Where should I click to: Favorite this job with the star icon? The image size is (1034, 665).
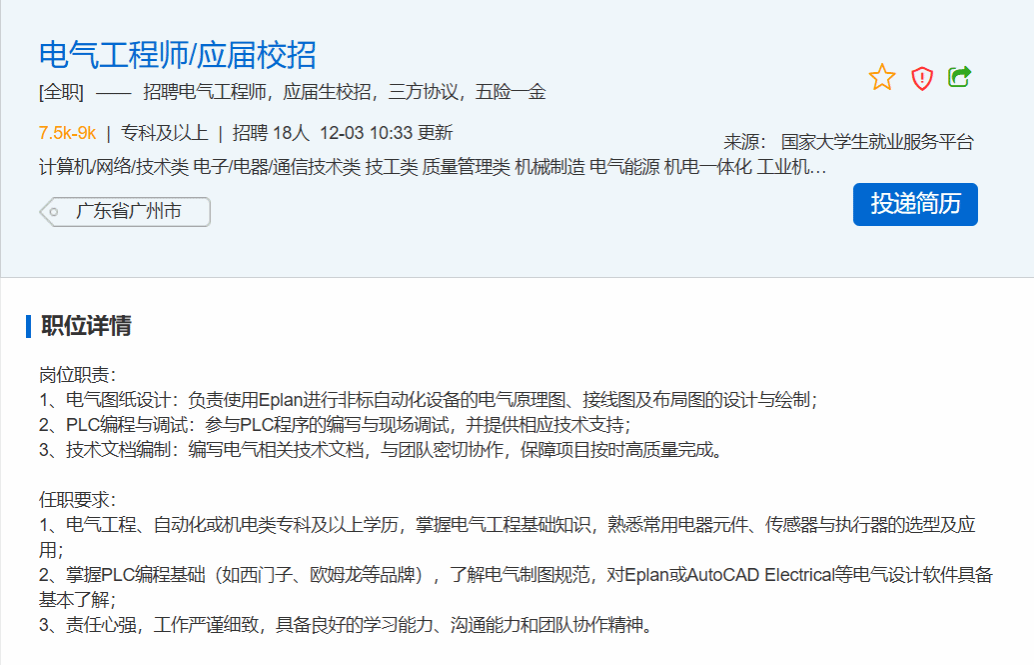(x=882, y=77)
